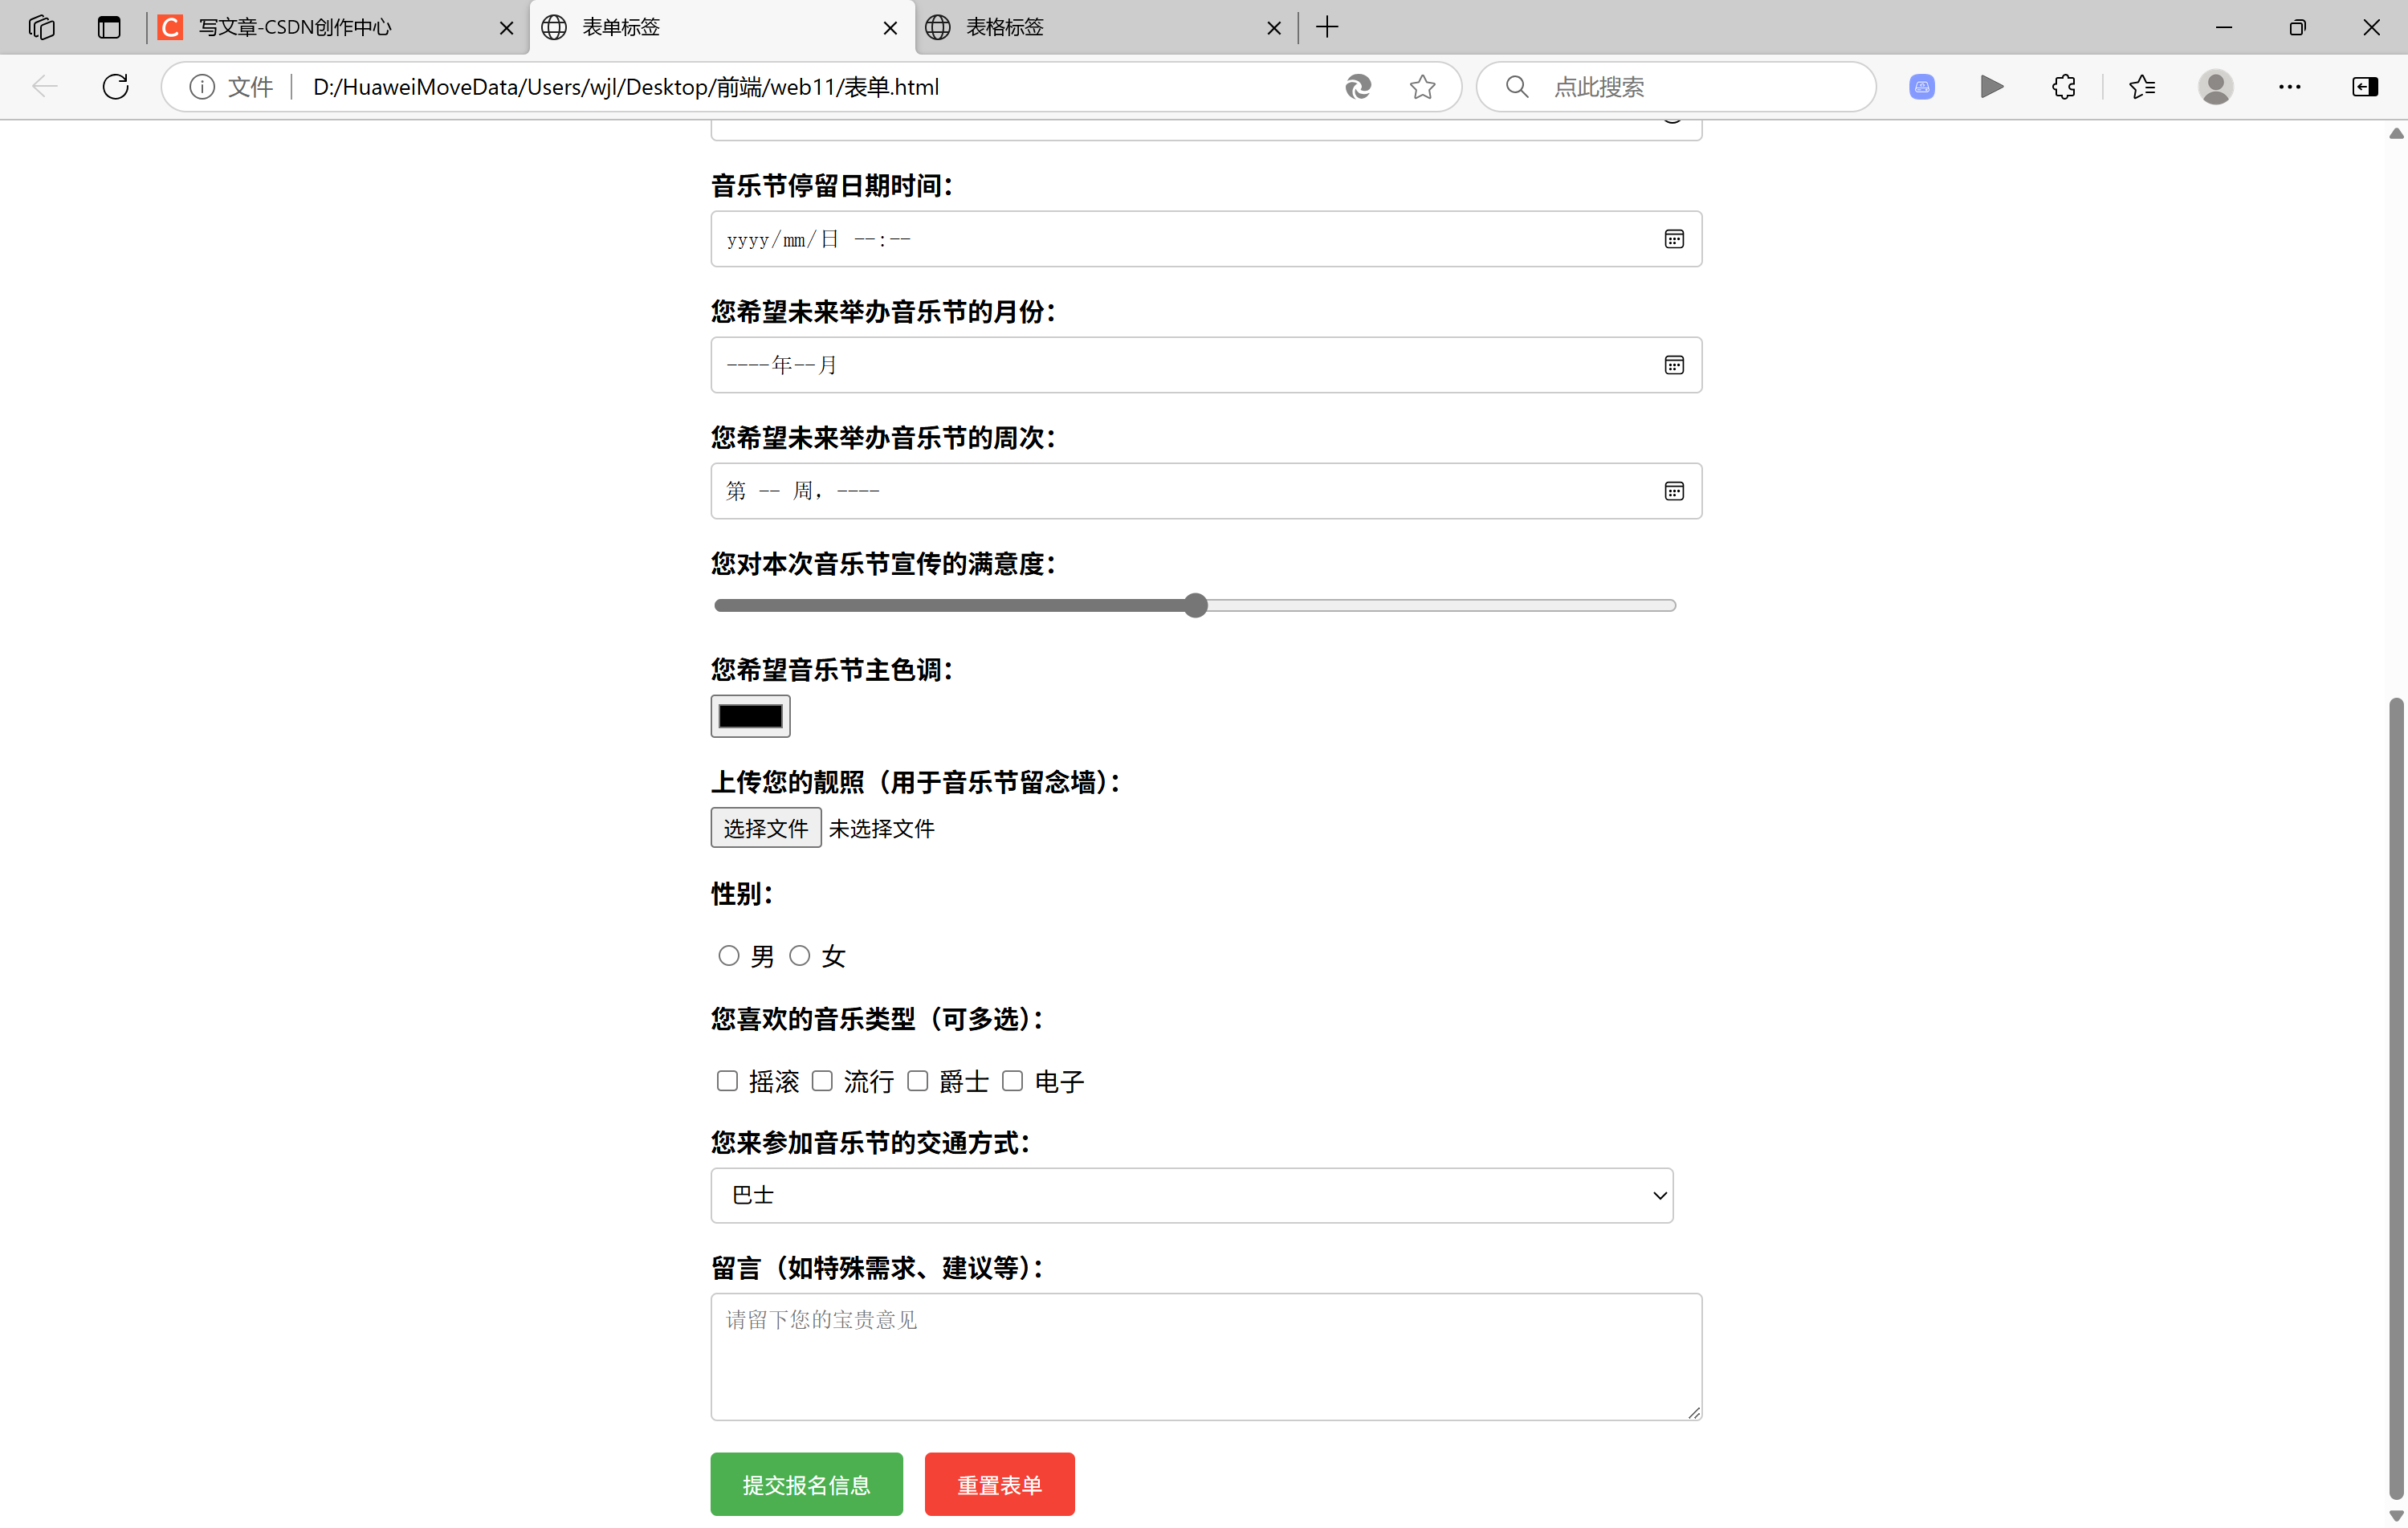Open calendar picker for week field
This screenshot has width=2408, height=1528.
pos(1673,491)
